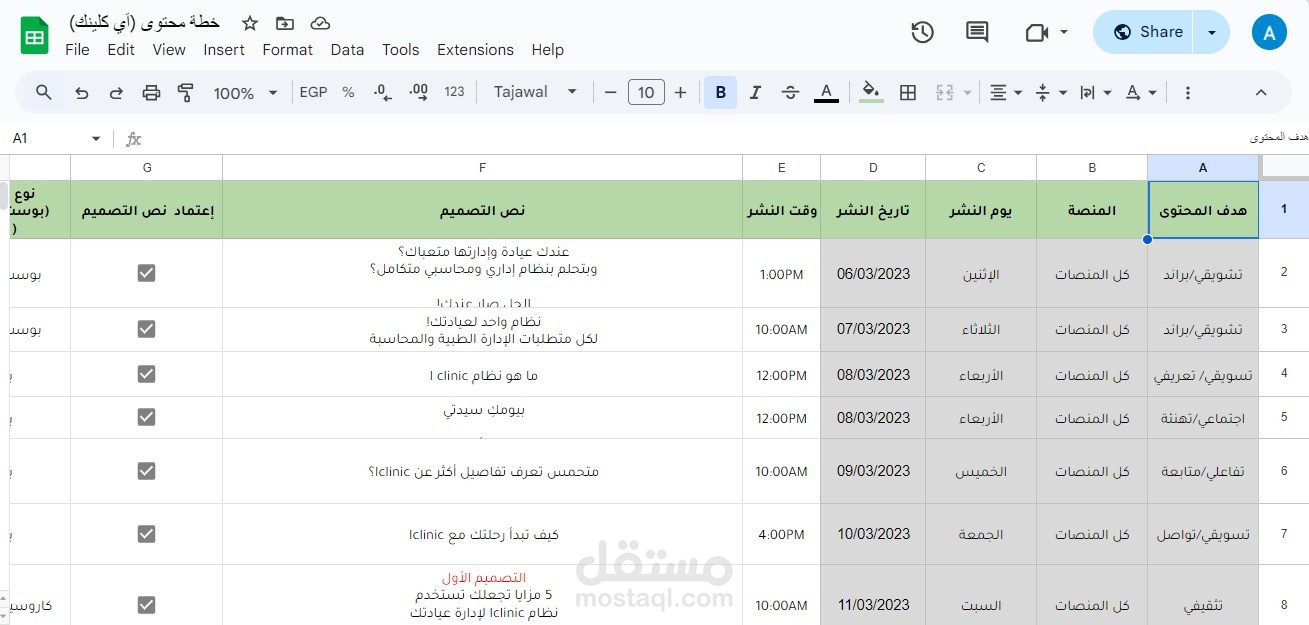Open horizontal align dropdown
Image resolution: width=1309 pixels, height=625 pixels.
[1005, 93]
